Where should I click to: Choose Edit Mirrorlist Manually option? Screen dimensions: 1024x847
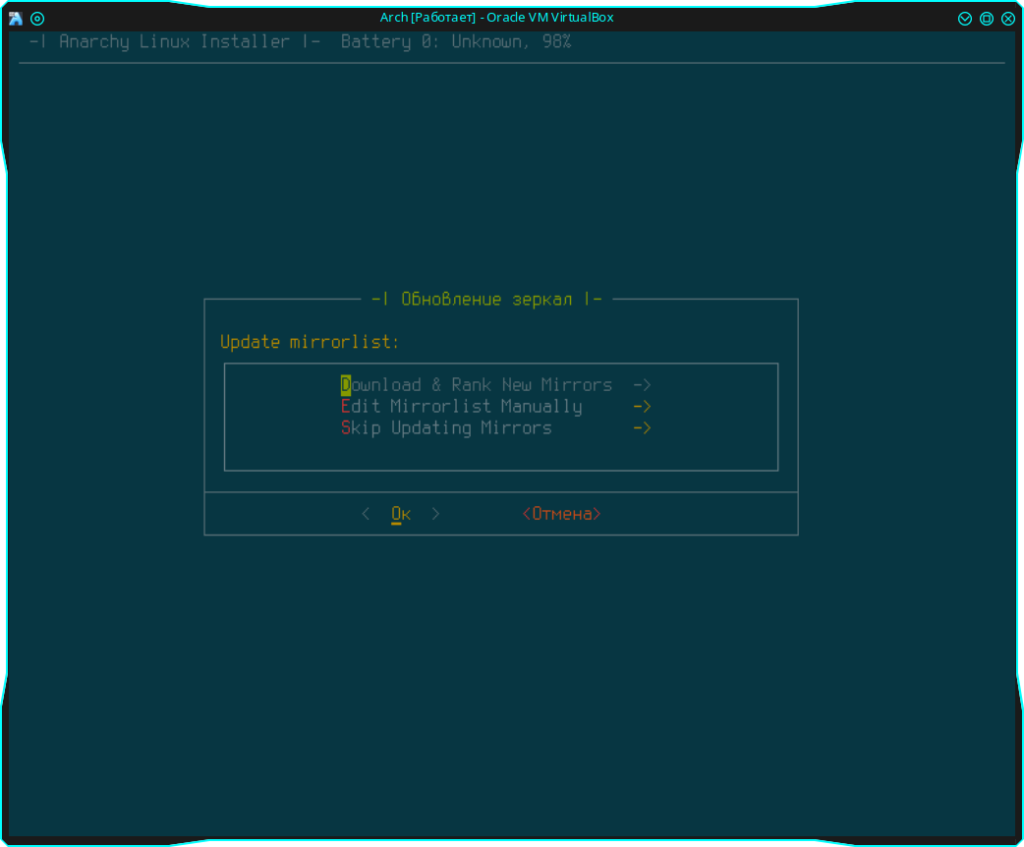click(x=461, y=407)
